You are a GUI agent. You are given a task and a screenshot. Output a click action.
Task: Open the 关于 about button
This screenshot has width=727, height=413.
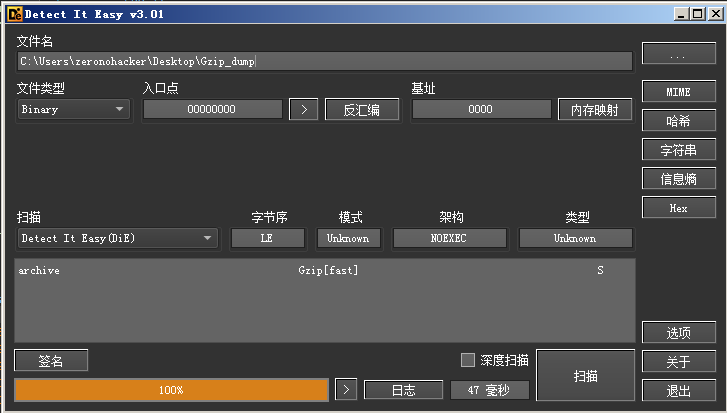pos(679,361)
